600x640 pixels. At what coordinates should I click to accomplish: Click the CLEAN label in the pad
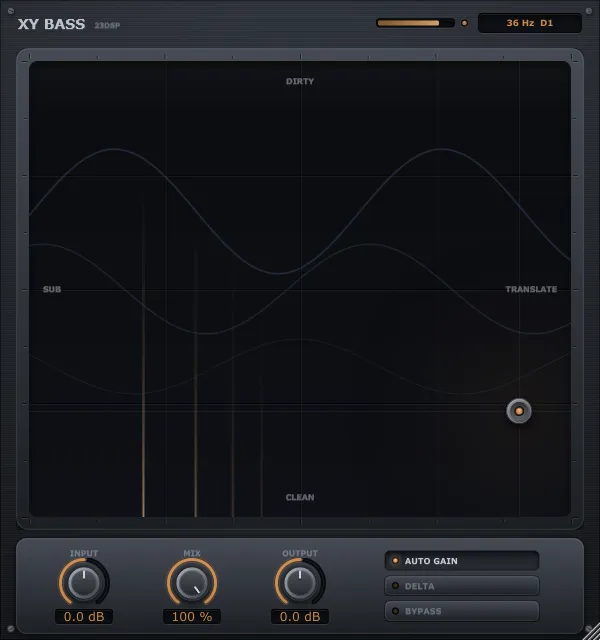click(300, 497)
